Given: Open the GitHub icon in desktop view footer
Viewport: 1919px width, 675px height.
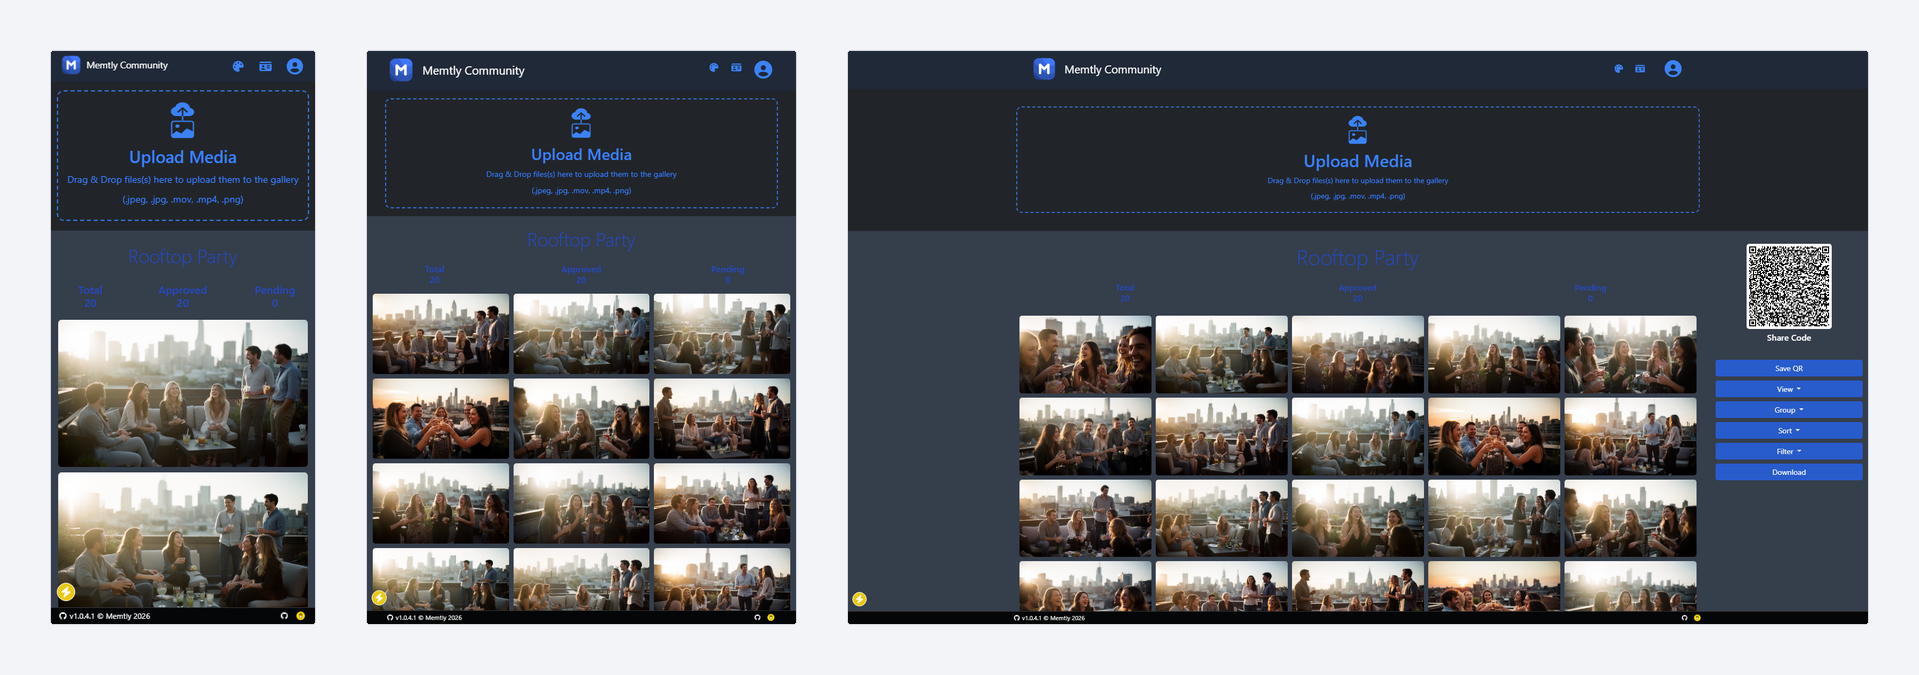Looking at the screenshot, I should click(1684, 618).
